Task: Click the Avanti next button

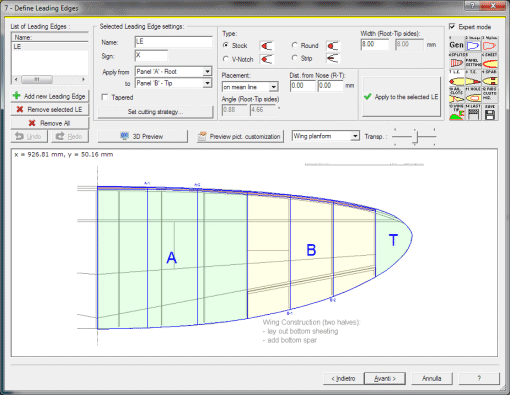Action: [x=385, y=378]
